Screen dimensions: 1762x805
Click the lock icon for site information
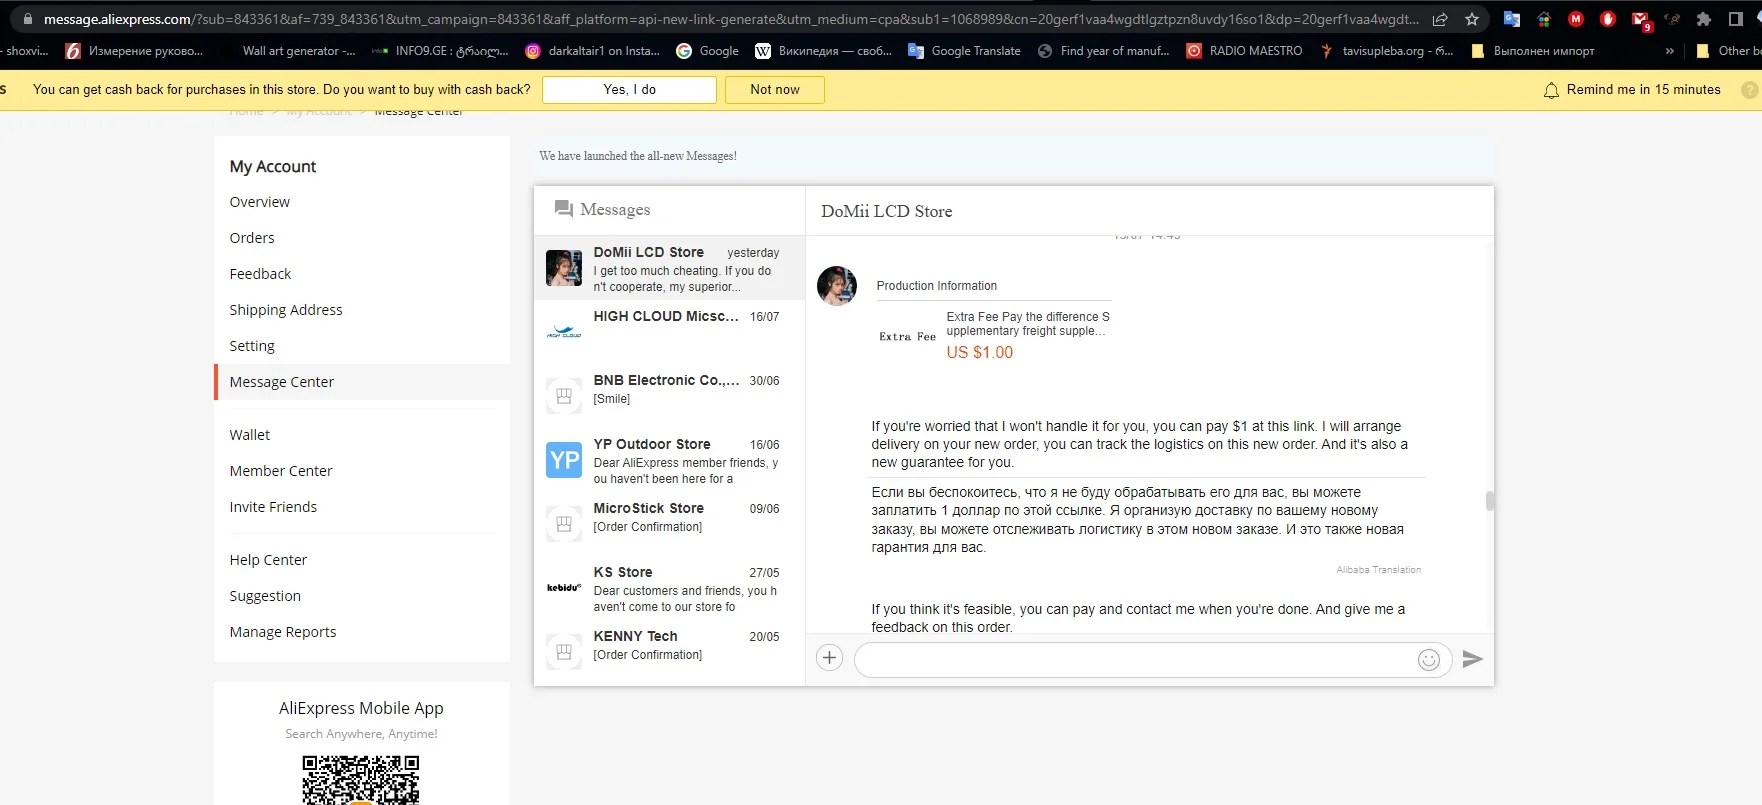pyautogui.click(x=28, y=19)
